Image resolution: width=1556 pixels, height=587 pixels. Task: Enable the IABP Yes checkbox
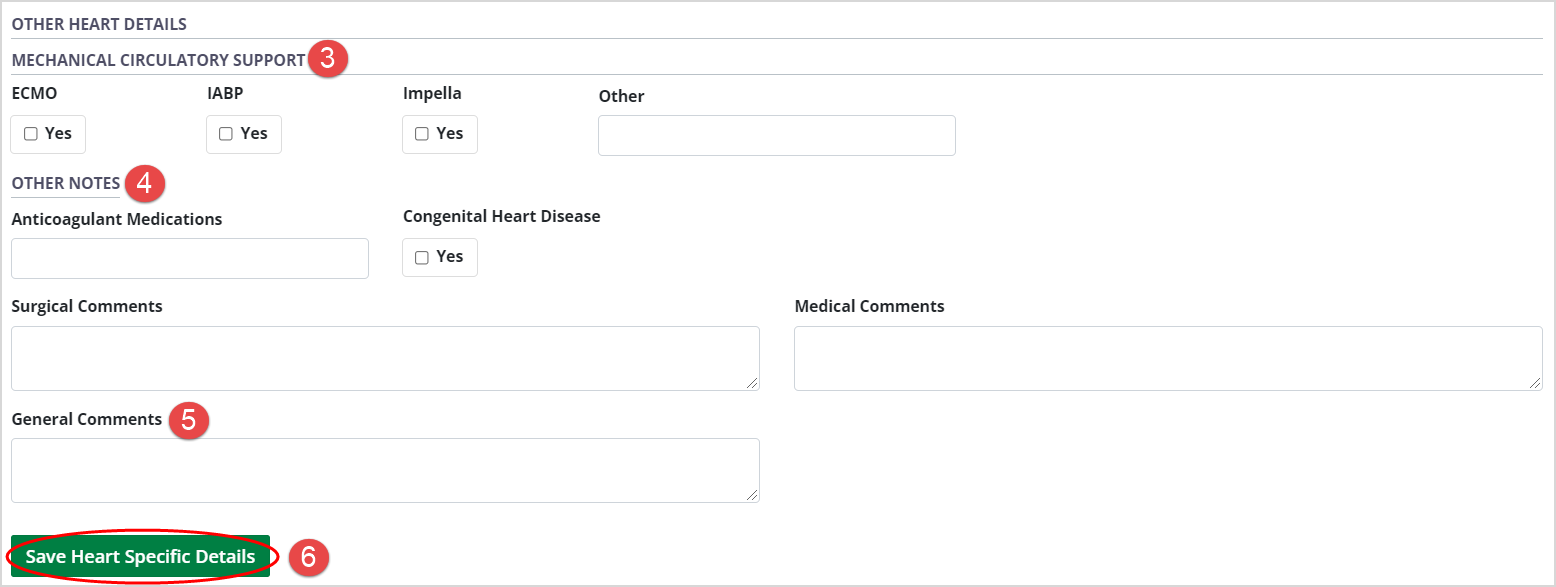coord(225,133)
